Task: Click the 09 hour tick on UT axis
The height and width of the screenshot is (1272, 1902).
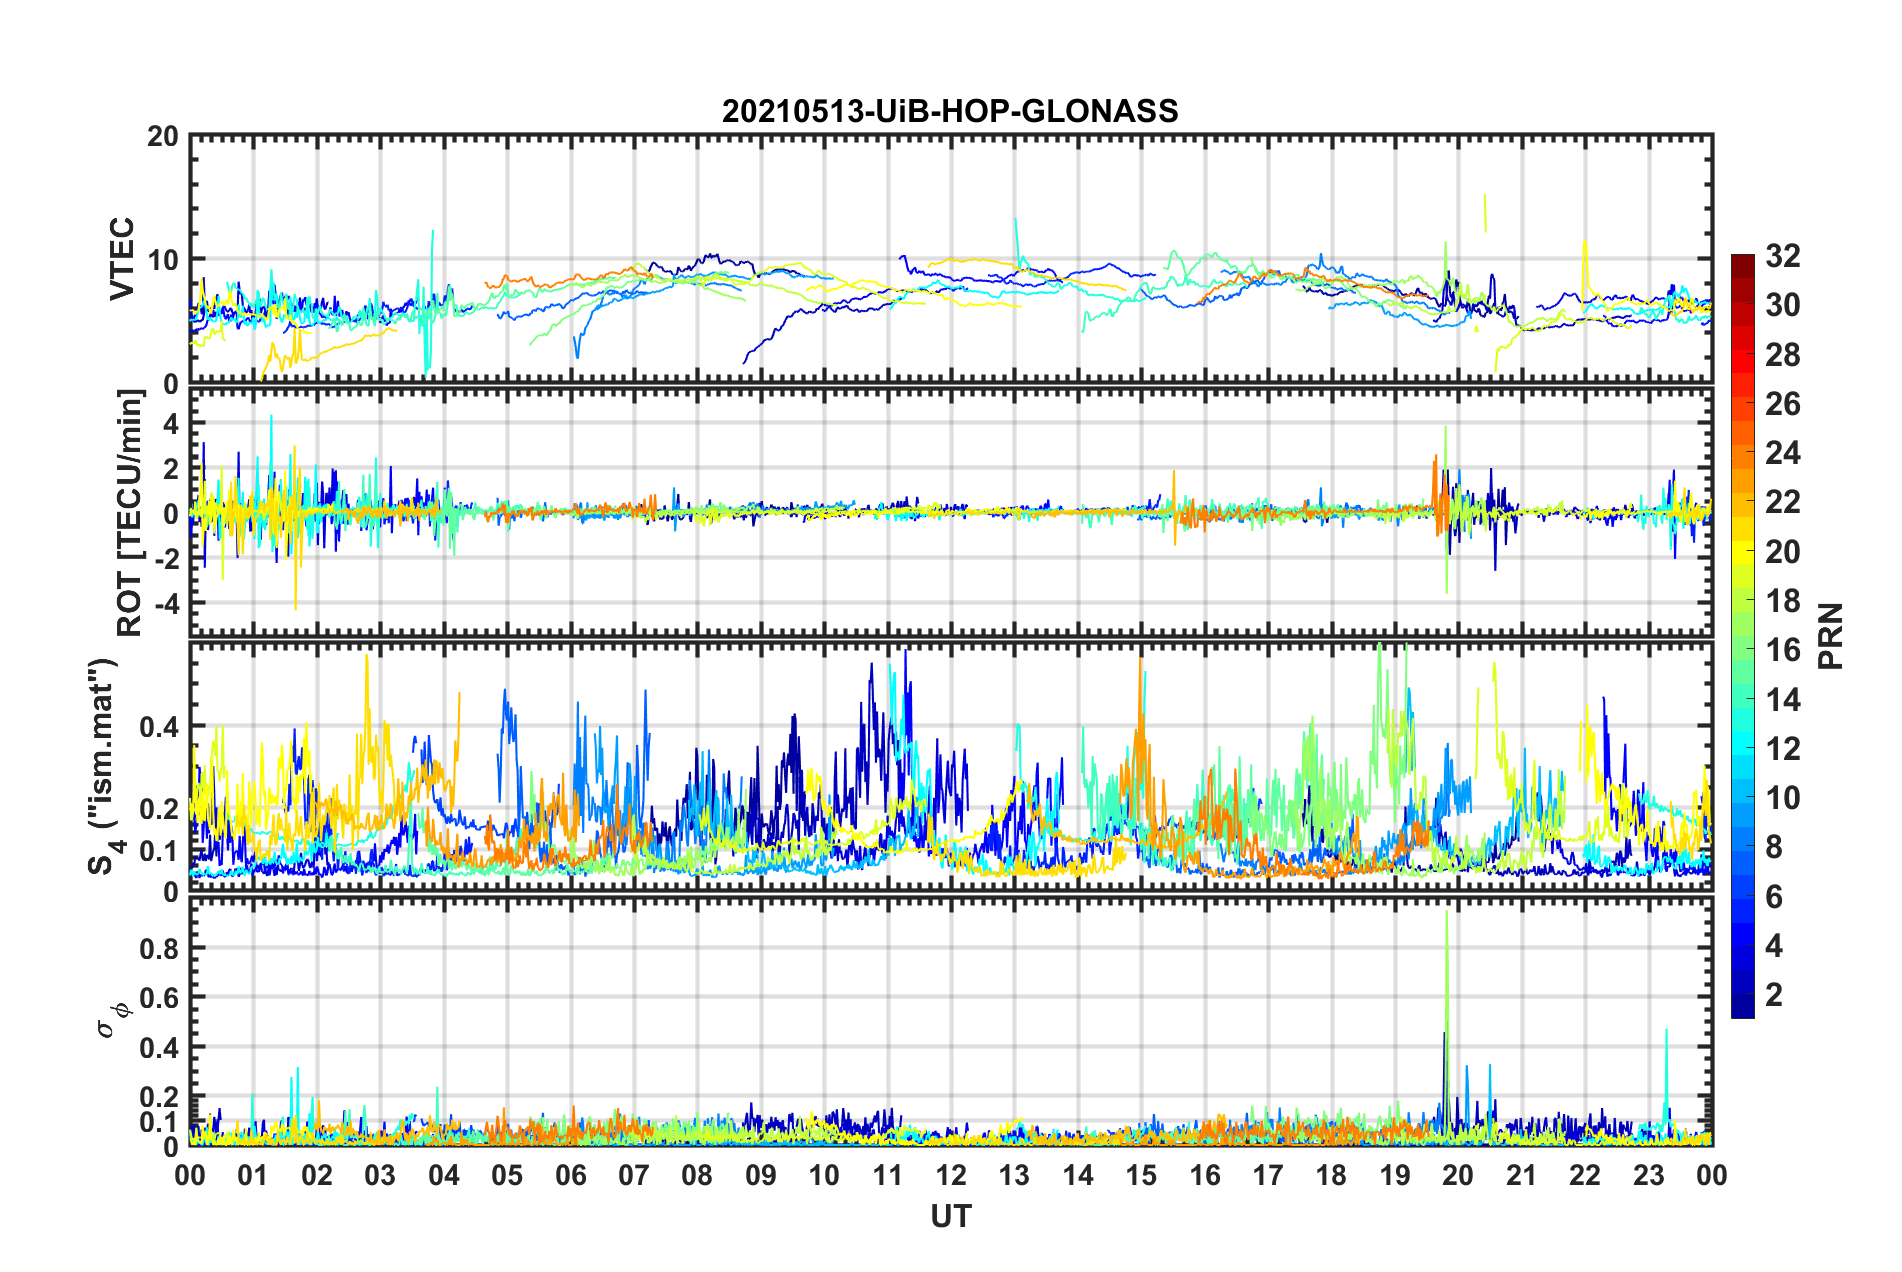Action: (x=761, y=1175)
